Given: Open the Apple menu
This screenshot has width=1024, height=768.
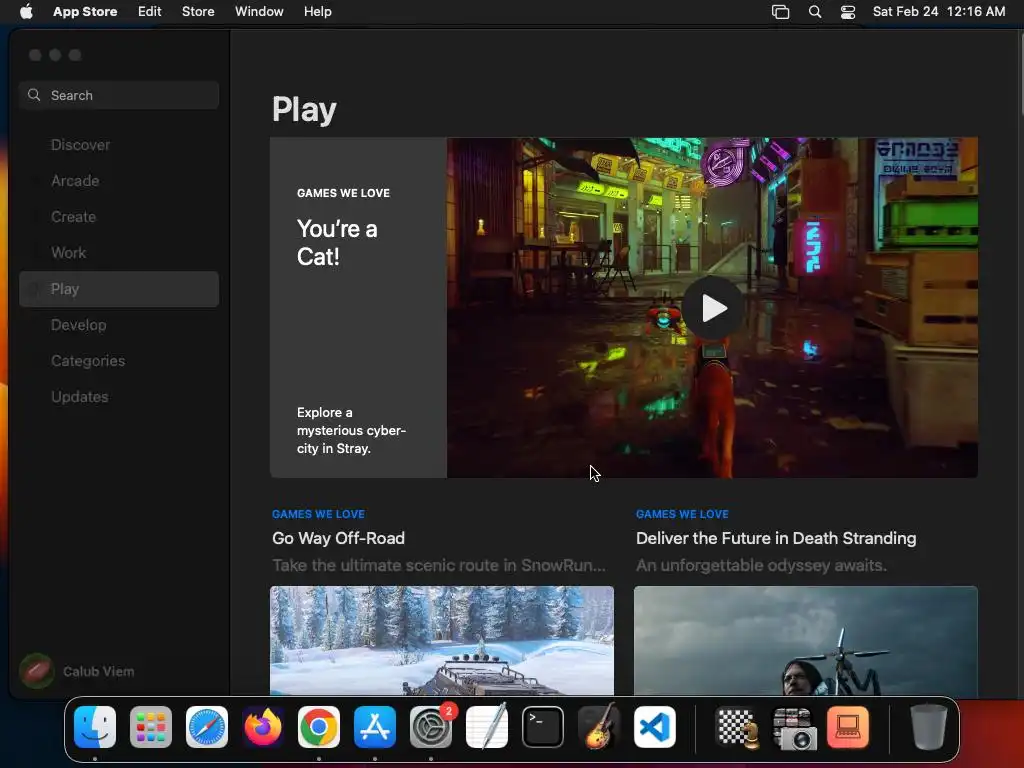Looking at the screenshot, I should 26,12.
